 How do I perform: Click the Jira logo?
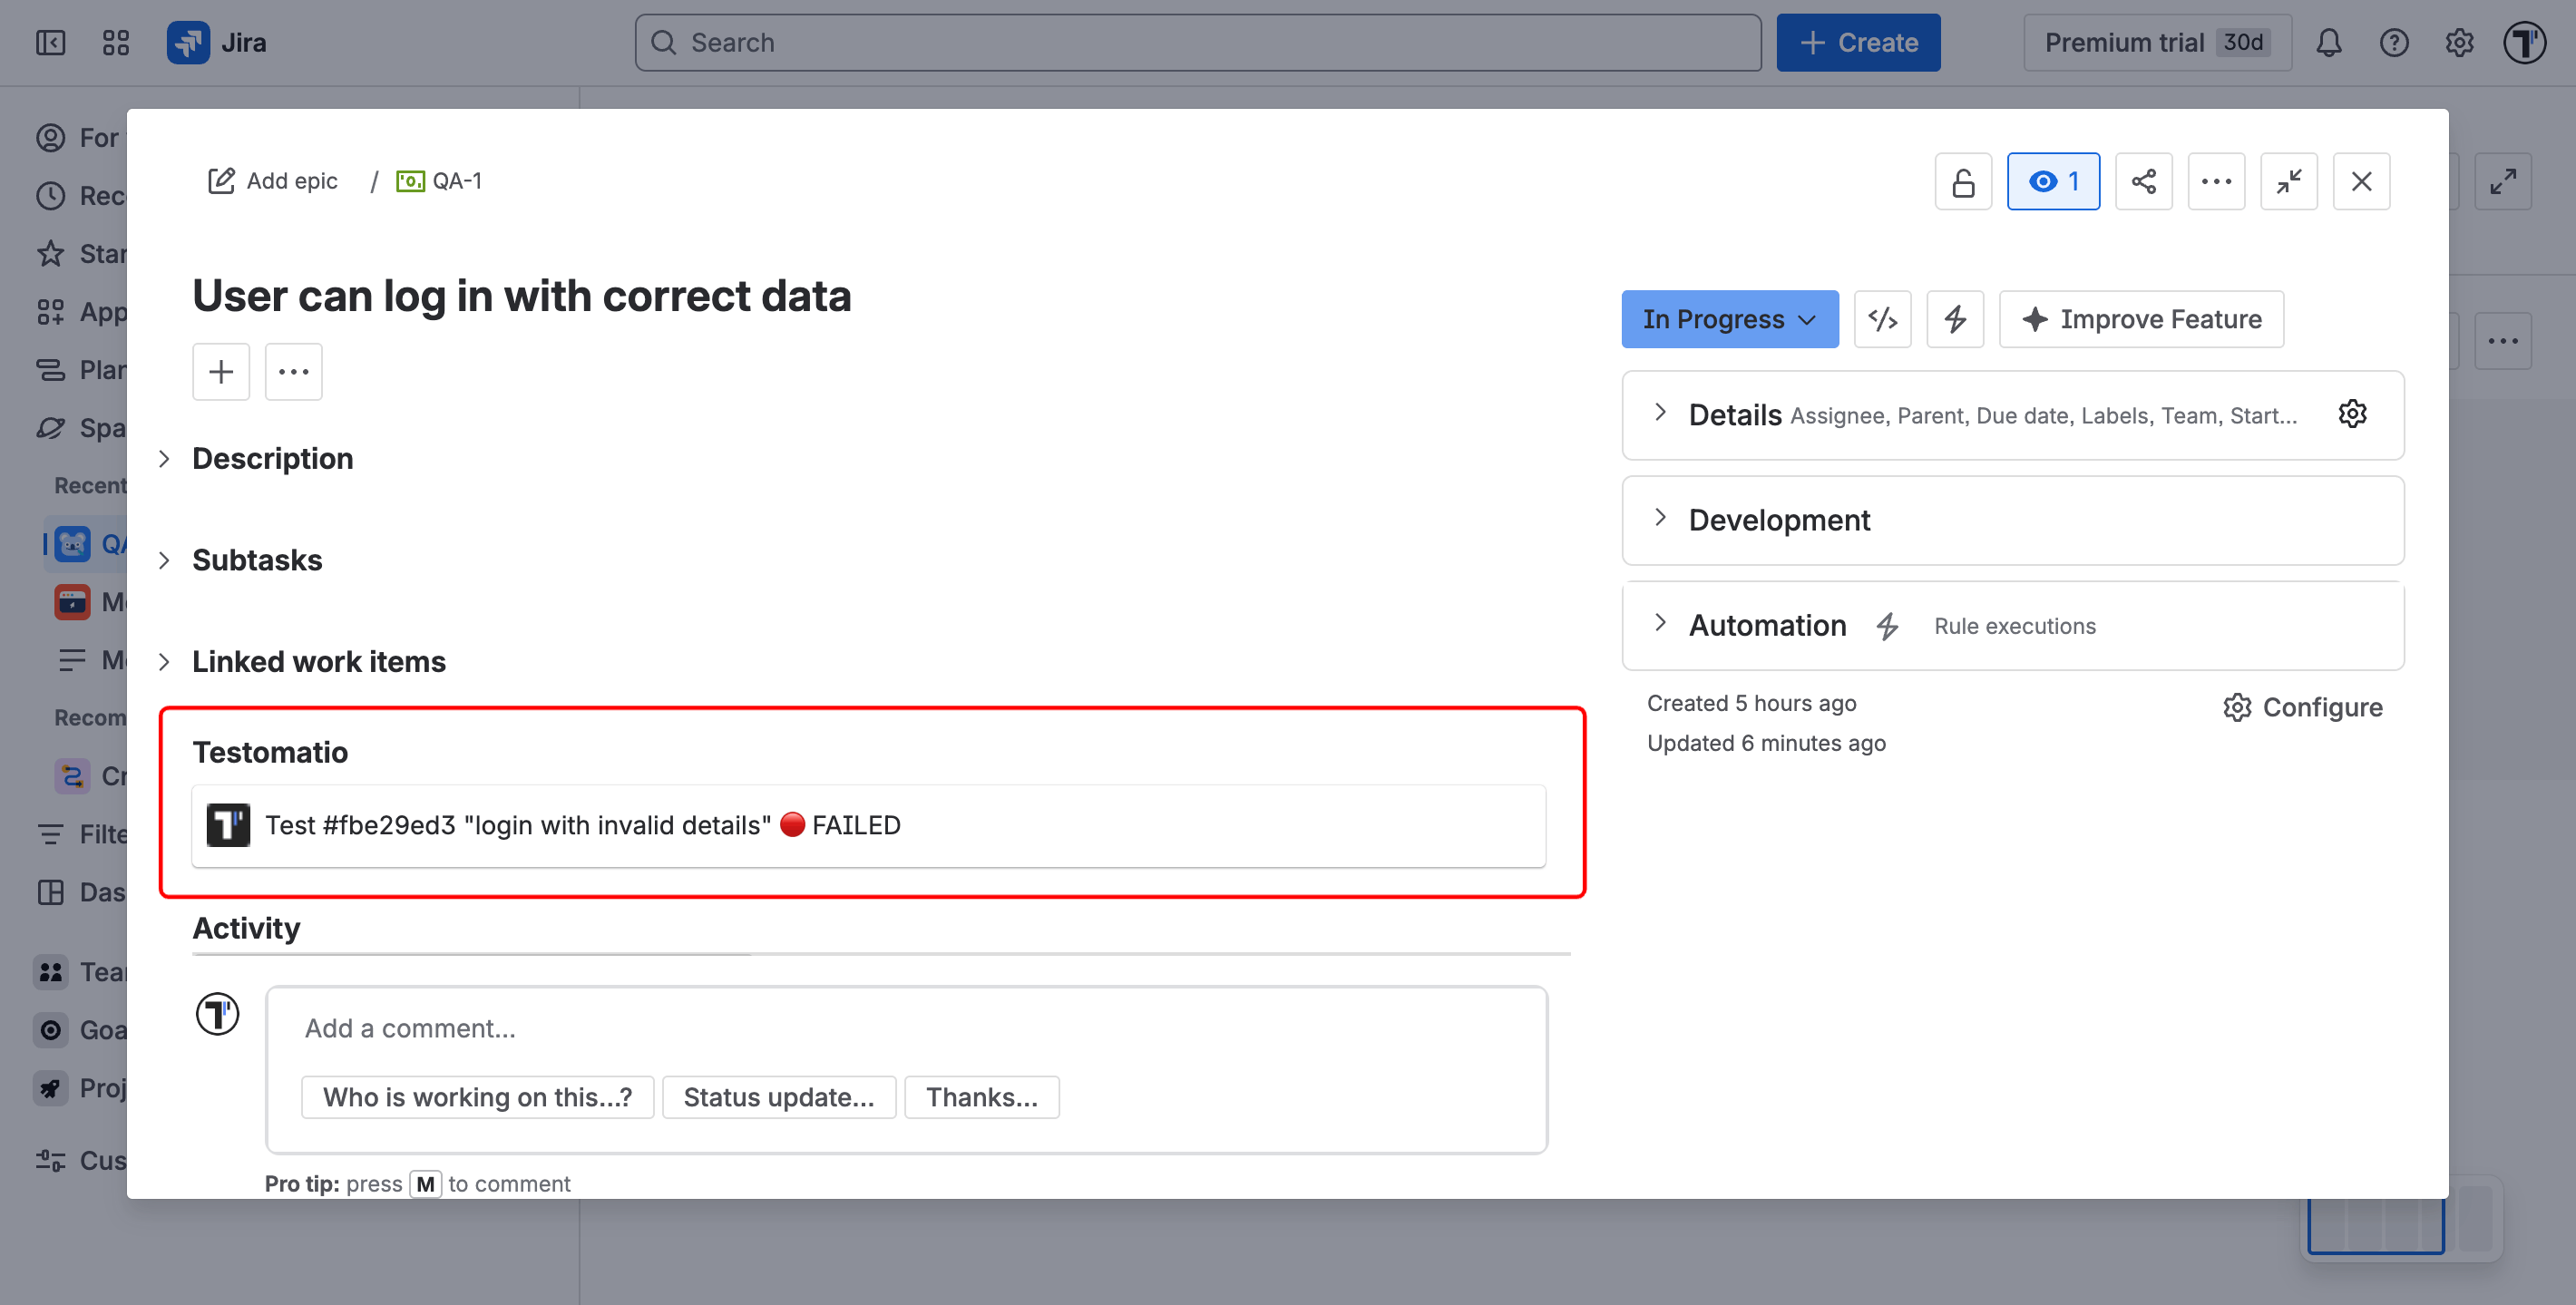[x=217, y=42]
